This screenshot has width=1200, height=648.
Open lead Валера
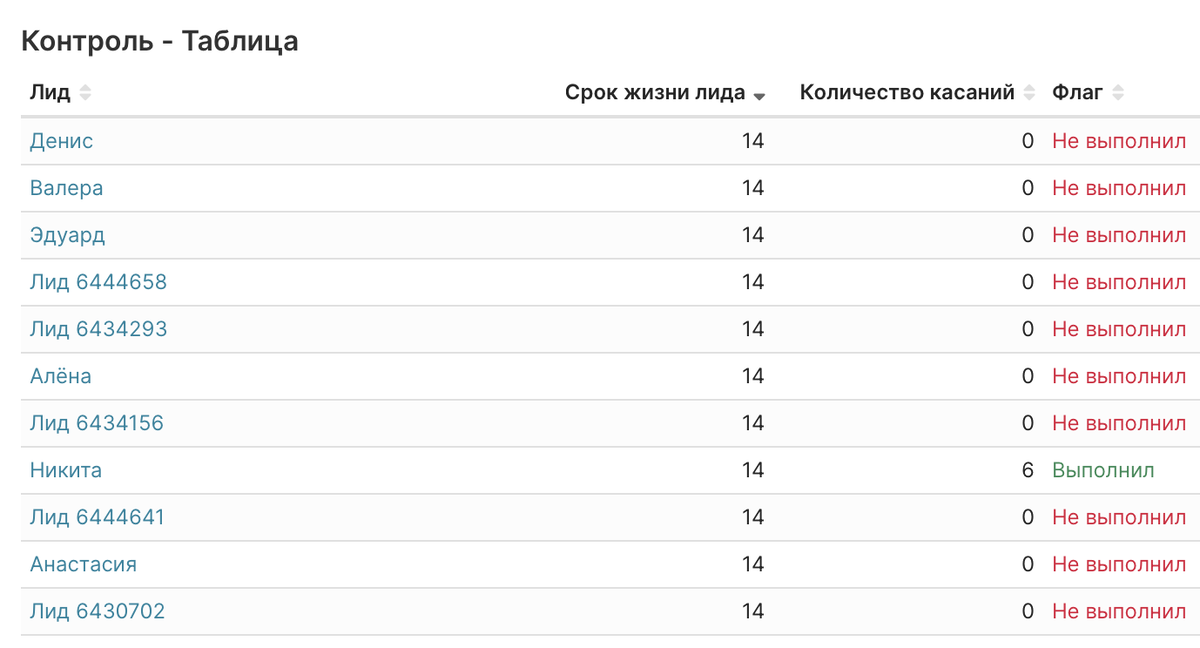66,188
